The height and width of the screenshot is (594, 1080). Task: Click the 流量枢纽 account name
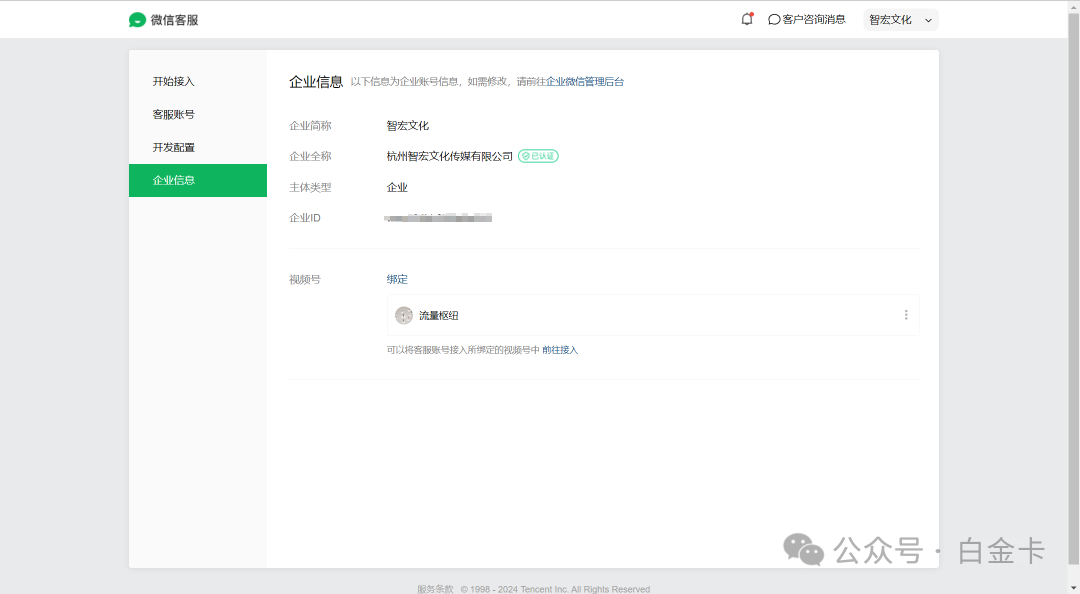[x=439, y=316]
